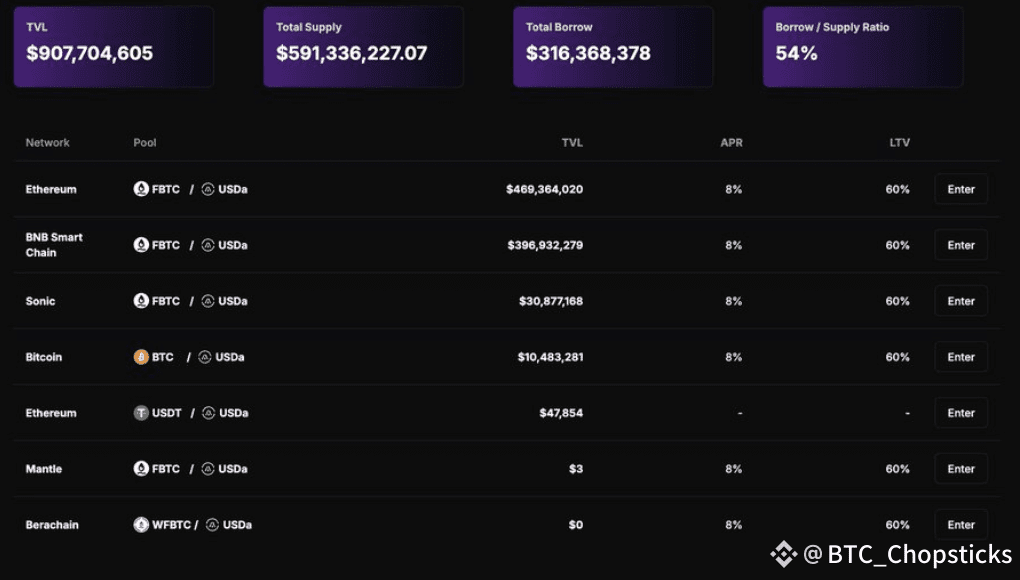Open the Mantle pool with Enter
The image size is (1020, 580).
pos(961,469)
